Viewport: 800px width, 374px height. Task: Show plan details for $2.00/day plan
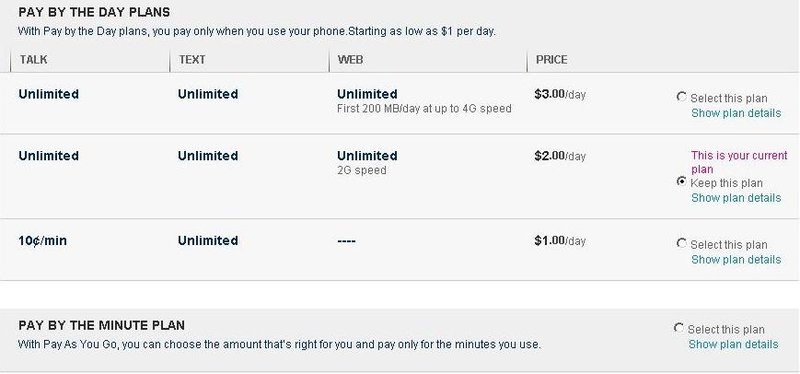[736, 197]
